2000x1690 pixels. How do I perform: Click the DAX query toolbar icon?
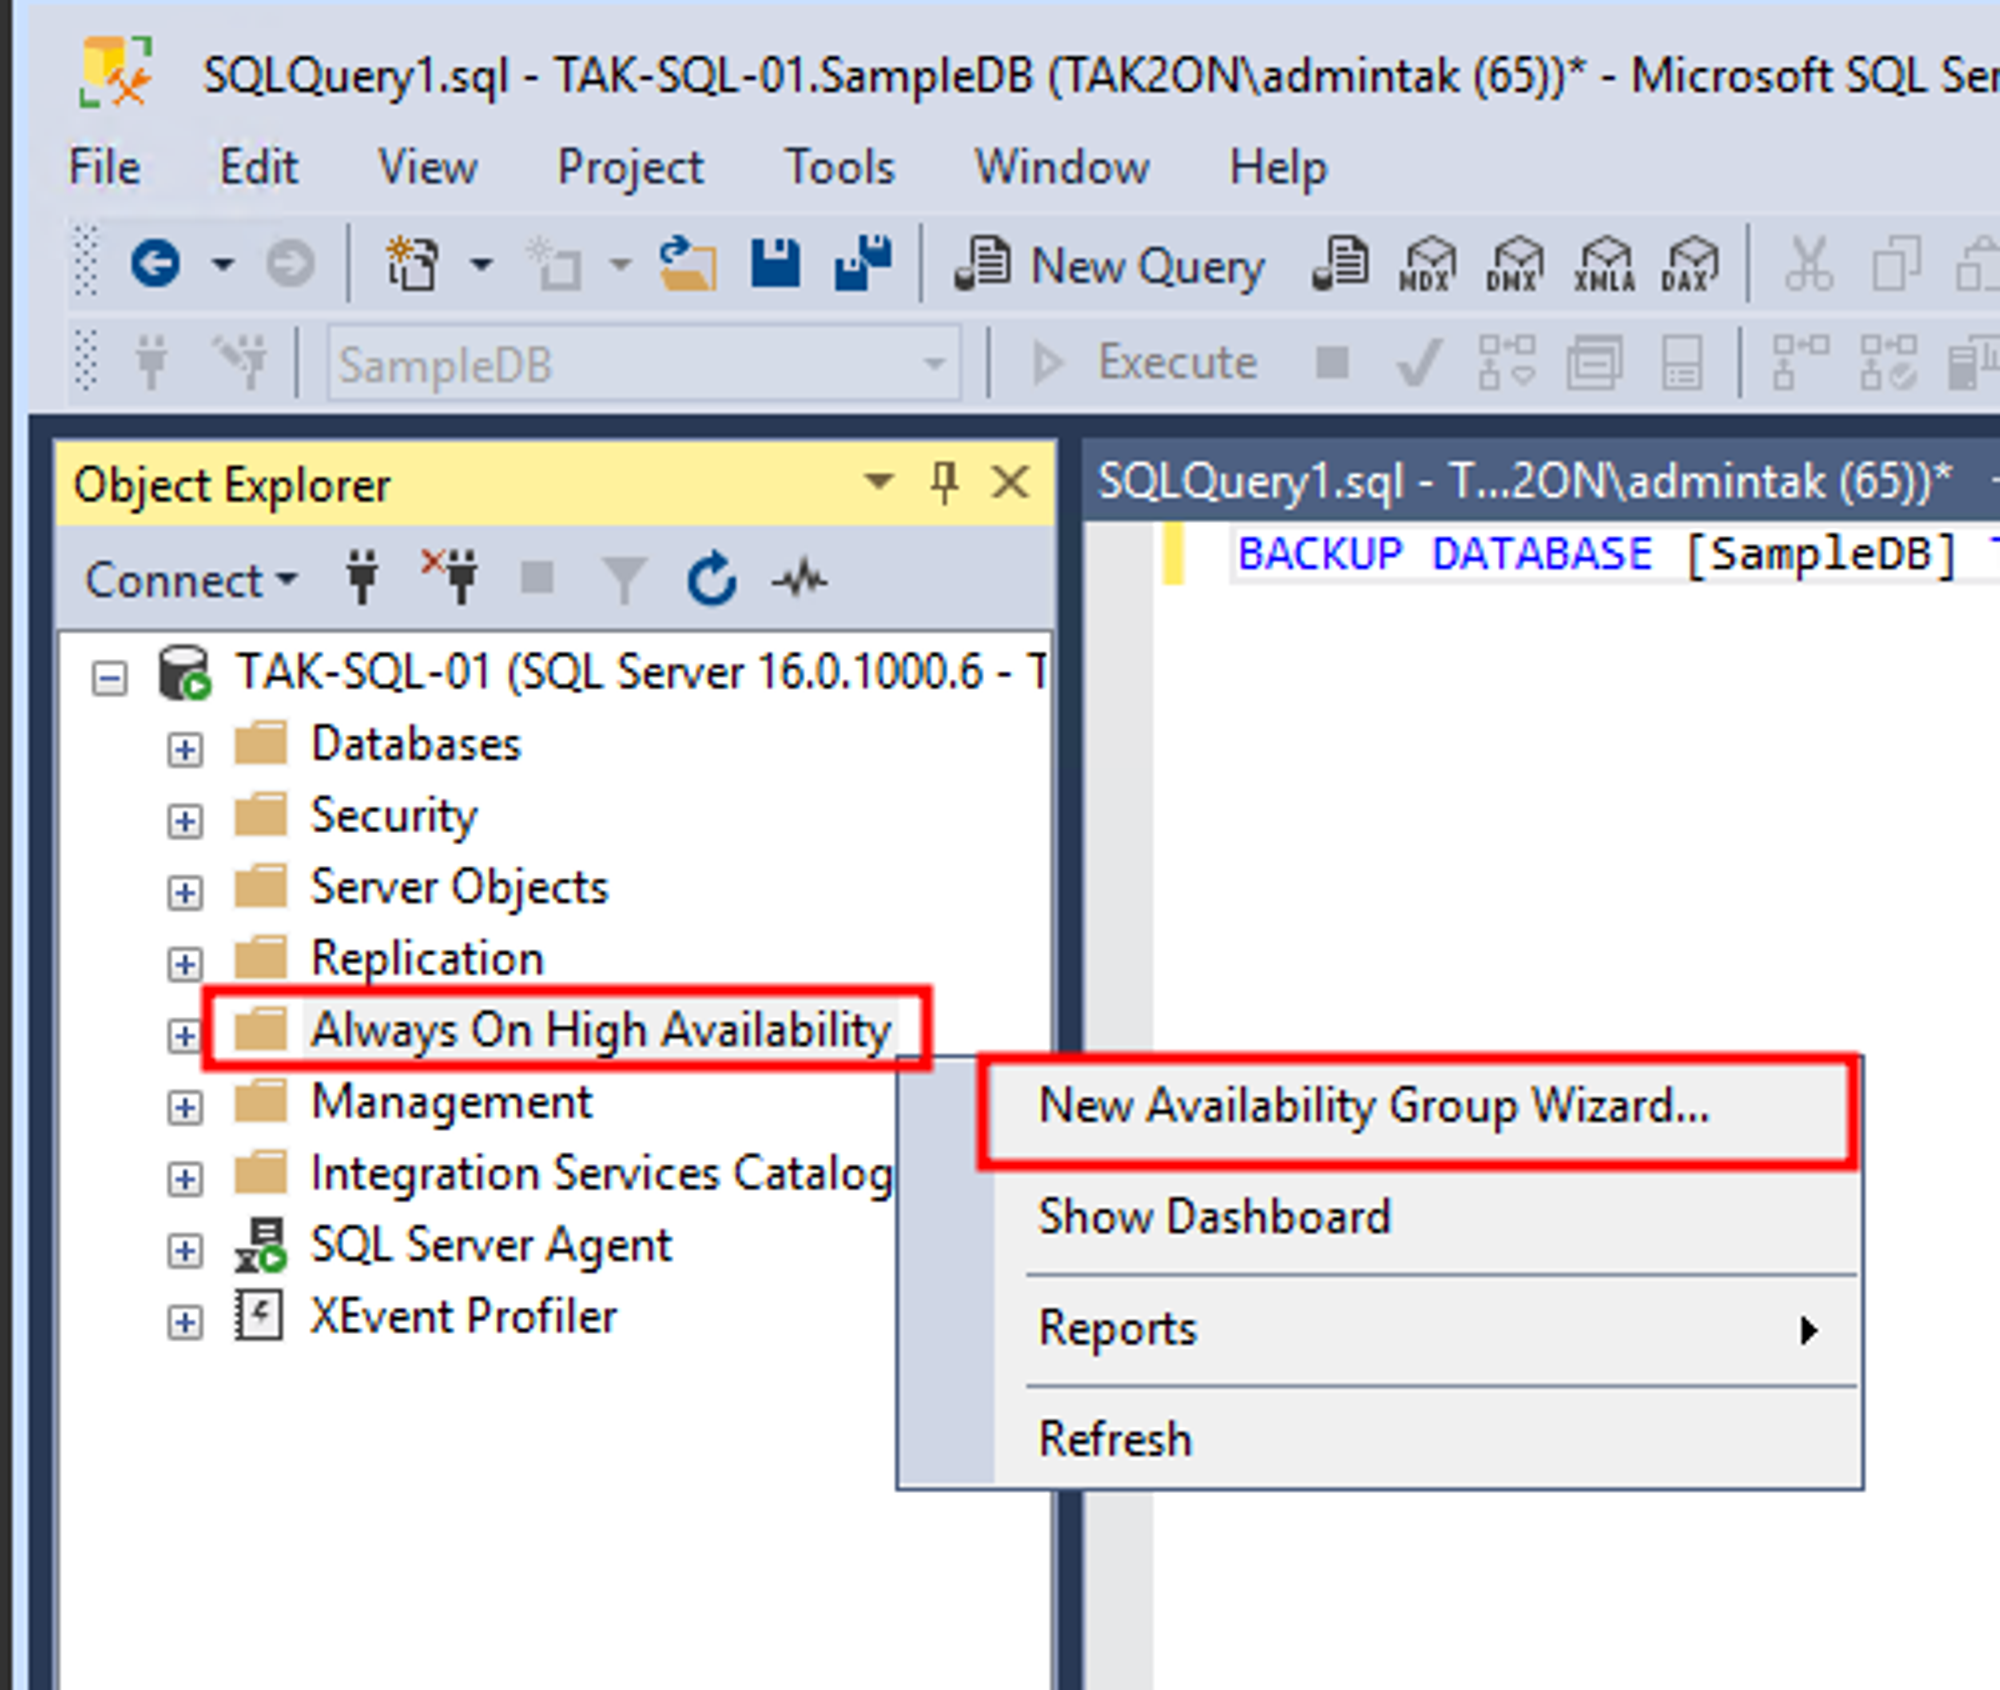[x=1689, y=265]
